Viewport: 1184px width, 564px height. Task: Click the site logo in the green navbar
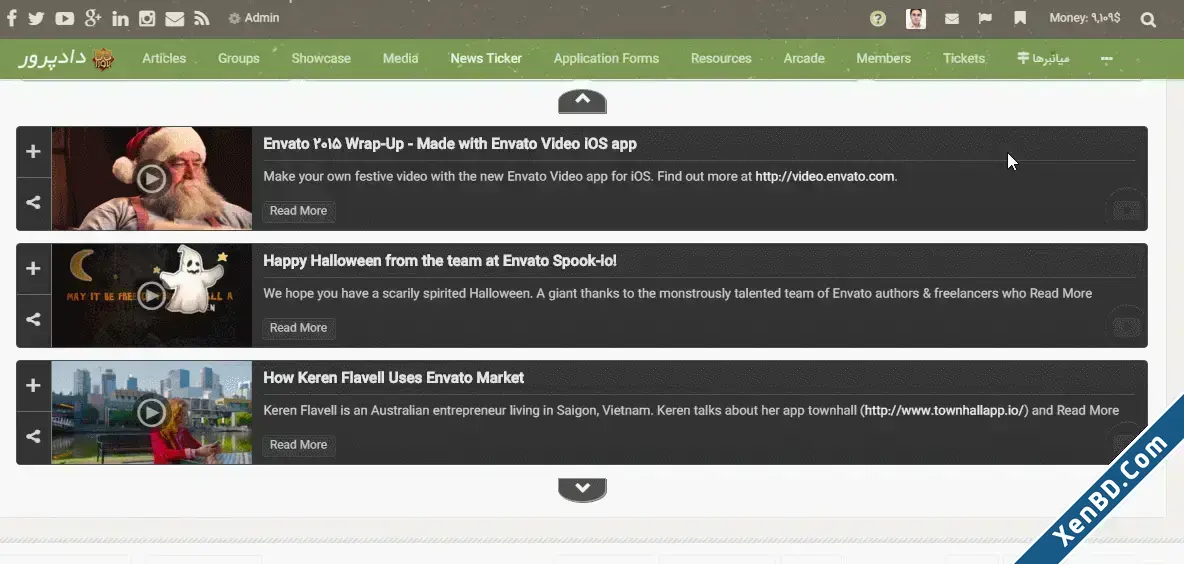[x=66, y=58]
